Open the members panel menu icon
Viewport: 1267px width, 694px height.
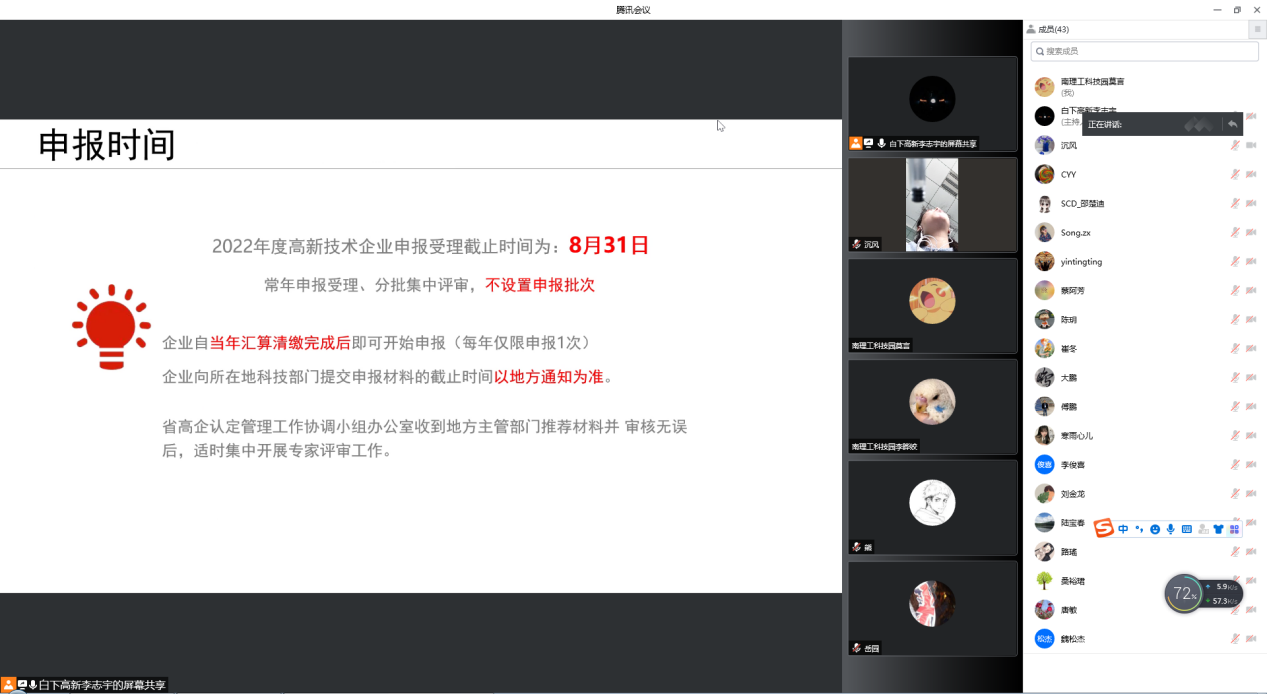point(1257,30)
